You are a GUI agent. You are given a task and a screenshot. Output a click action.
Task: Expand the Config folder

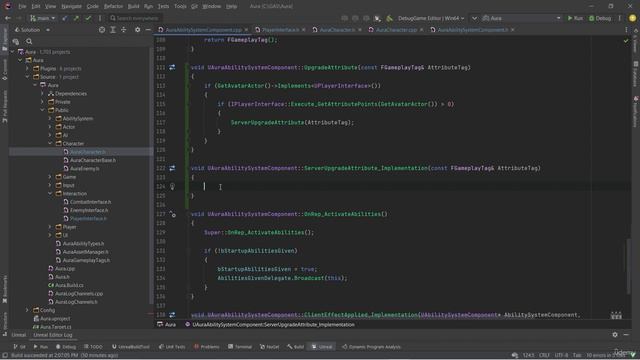pos(27,310)
